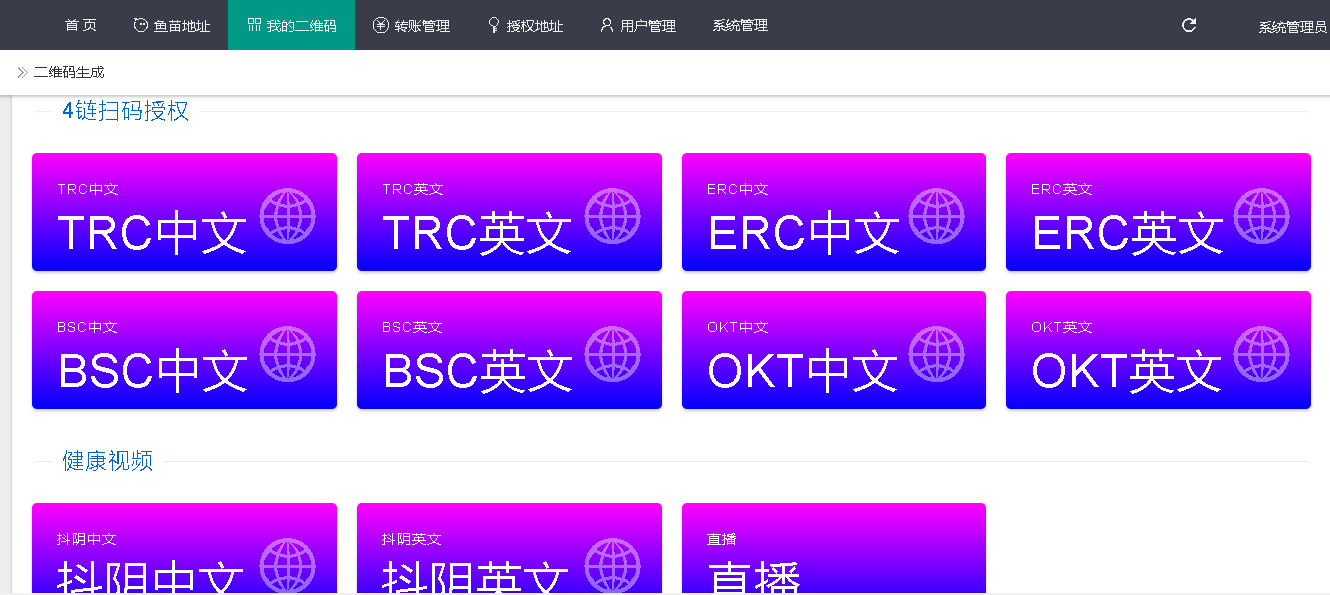Open 转账管理 transfer management menu
This screenshot has width=1330, height=595.
click(x=411, y=25)
